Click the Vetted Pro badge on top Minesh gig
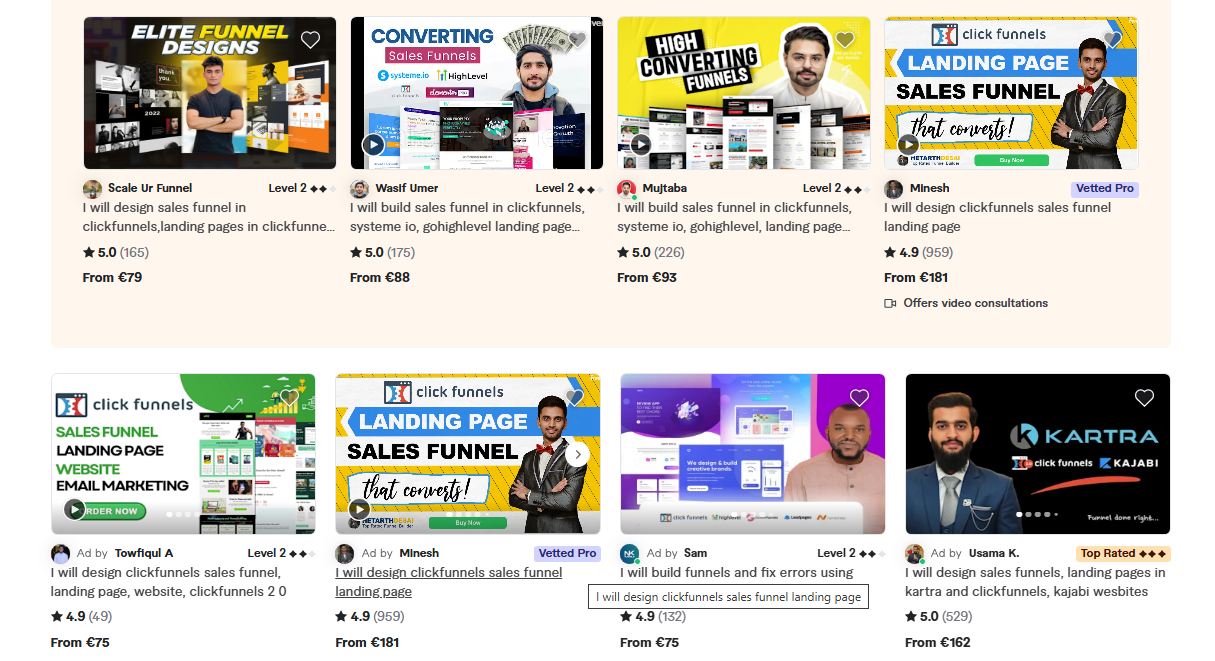 tap(1105, 188)
